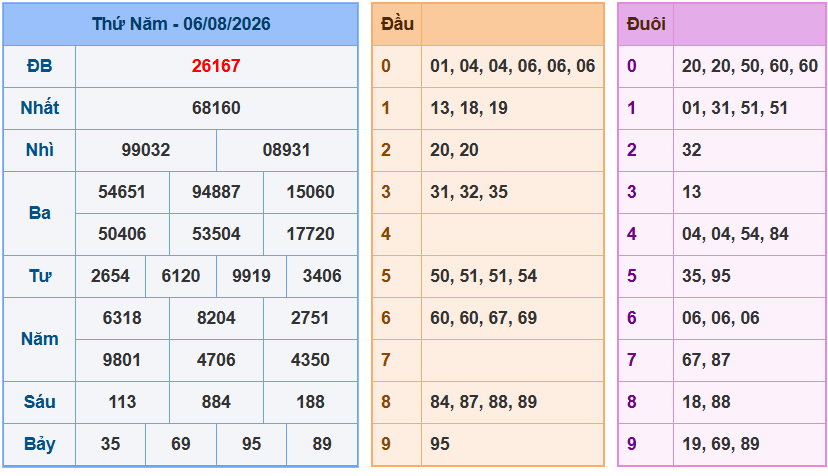Image resolution: width=828 pixels, height=476 pixels.
Task: Choose Ba prize number 15060
Action: tap(310, 192)
